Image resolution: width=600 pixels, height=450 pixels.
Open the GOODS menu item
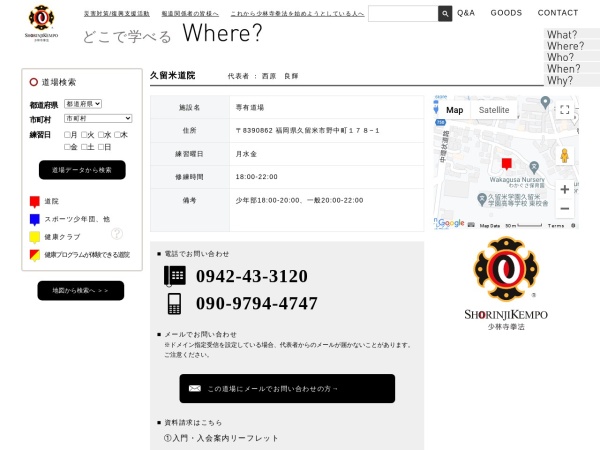(506, 13)
